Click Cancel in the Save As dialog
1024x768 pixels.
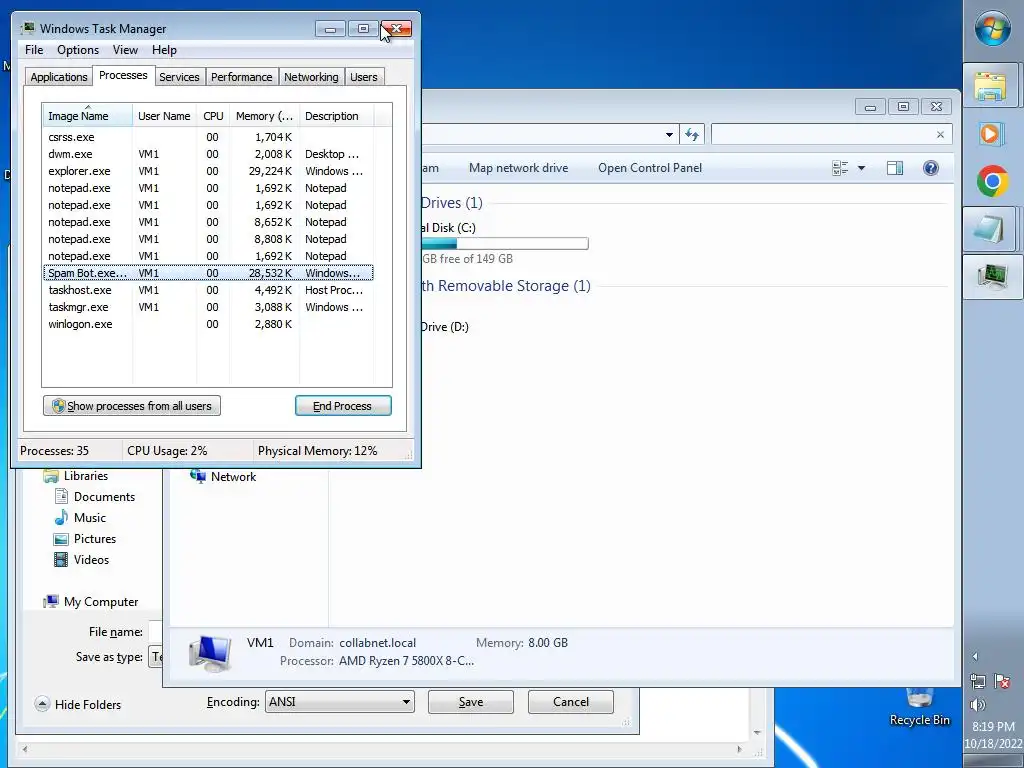click(x=570, y=701)
